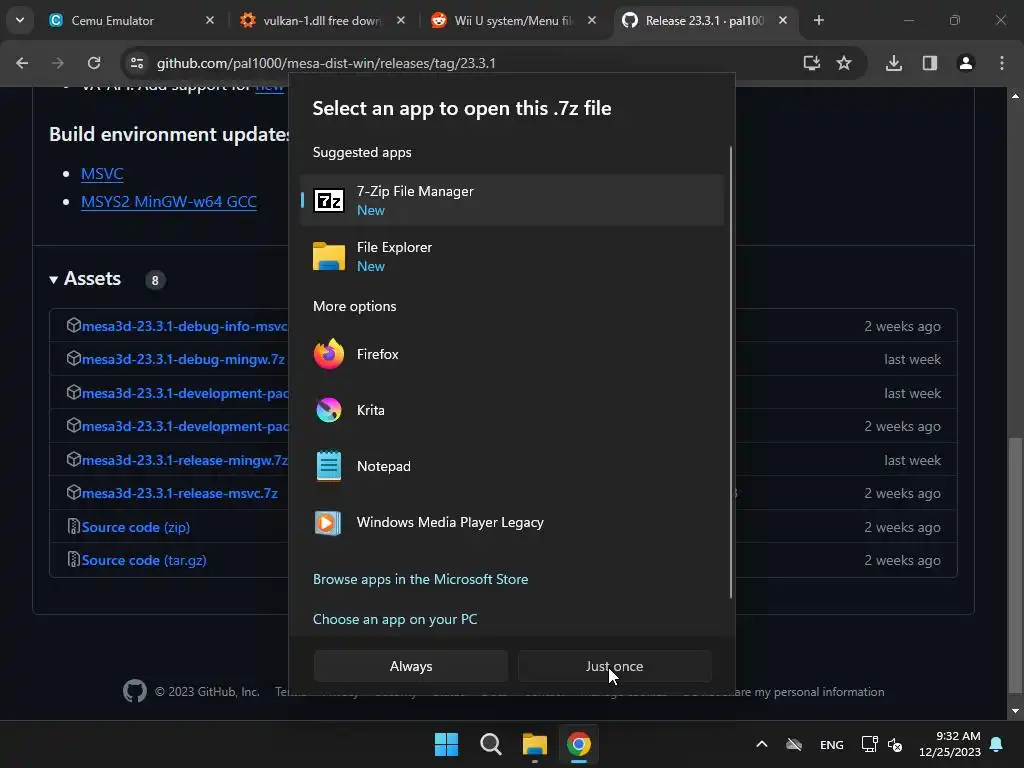
Task: Open a new browser tab
Action: coord(818,20)
